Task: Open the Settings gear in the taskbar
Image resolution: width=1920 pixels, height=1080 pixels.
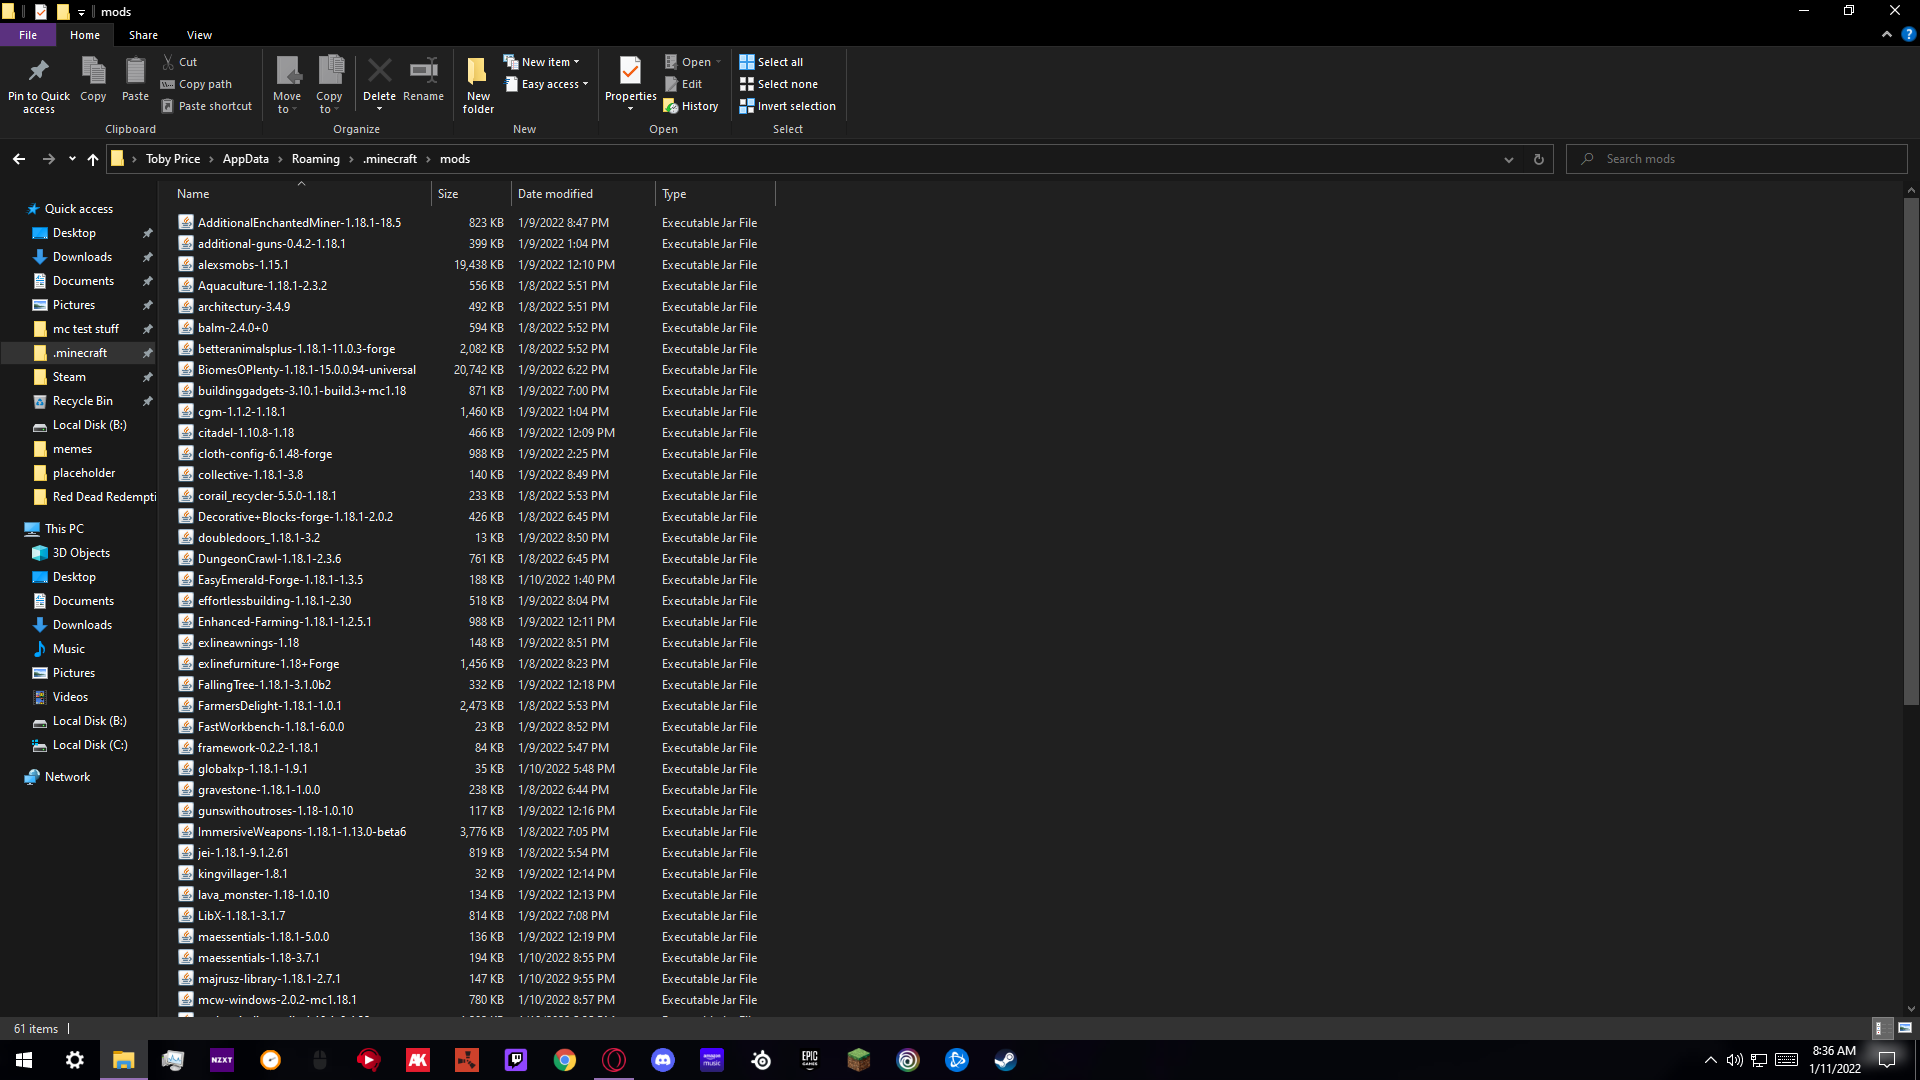Action: [75, 1060]
